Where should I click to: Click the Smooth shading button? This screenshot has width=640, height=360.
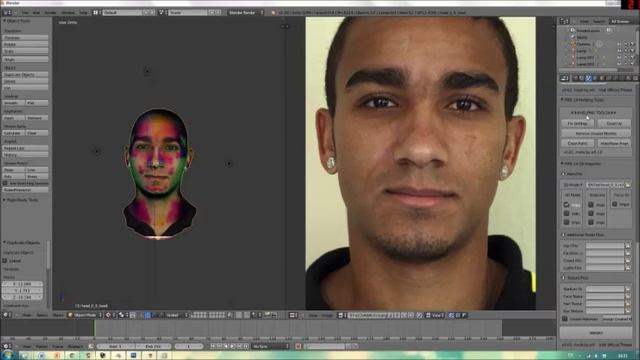click(x=13, y=103)
